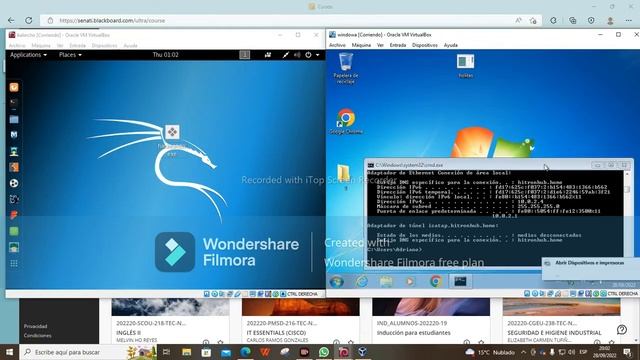640x360 pixels.
Task: Open SEGURIDAD E HIGIENE INDUSTRIAL course link
Action: (554, 333)
